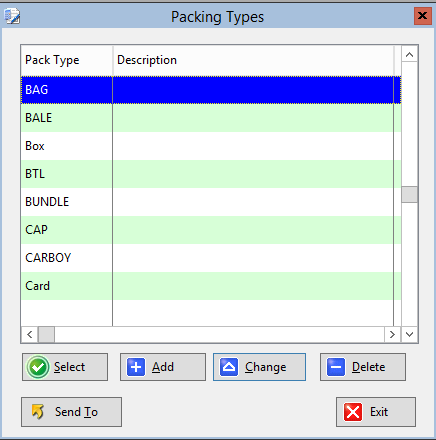This screenshot has height=440, width=436.
Task: Click the Packing Types window title icon
Action: pyautogui.click(x=12, y=16)
